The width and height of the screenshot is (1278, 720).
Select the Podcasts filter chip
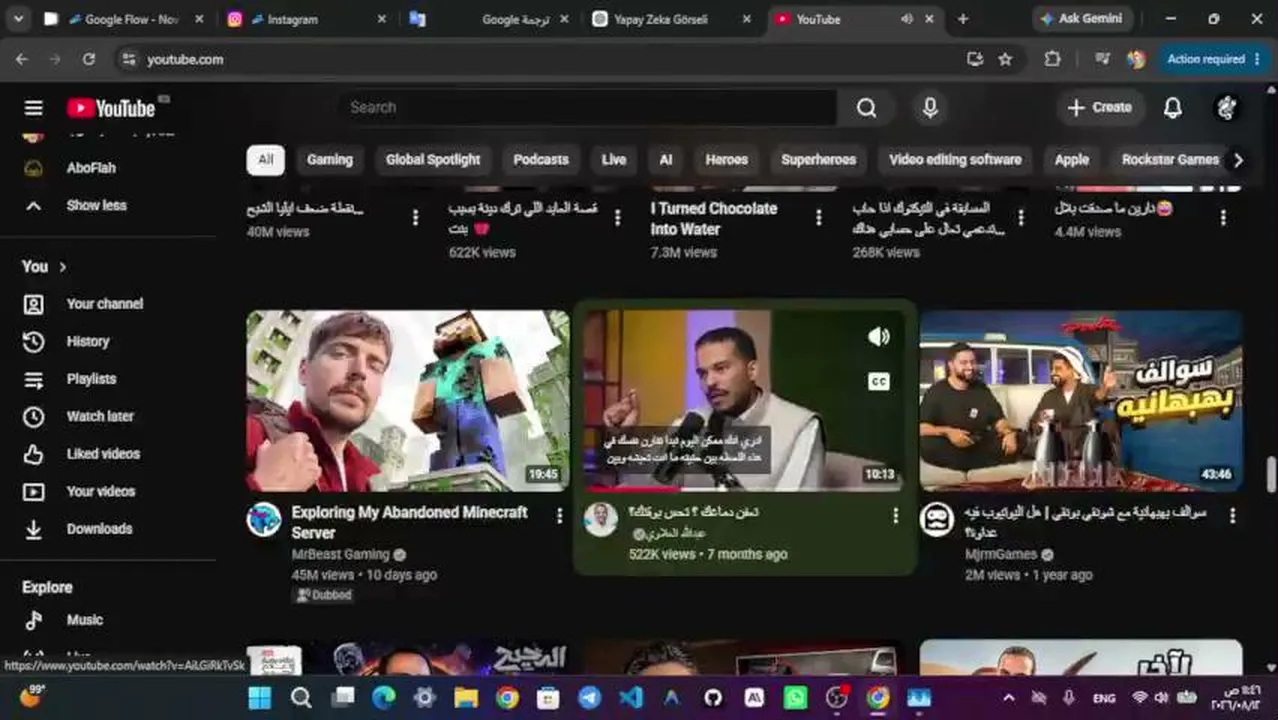coord(541,160)
